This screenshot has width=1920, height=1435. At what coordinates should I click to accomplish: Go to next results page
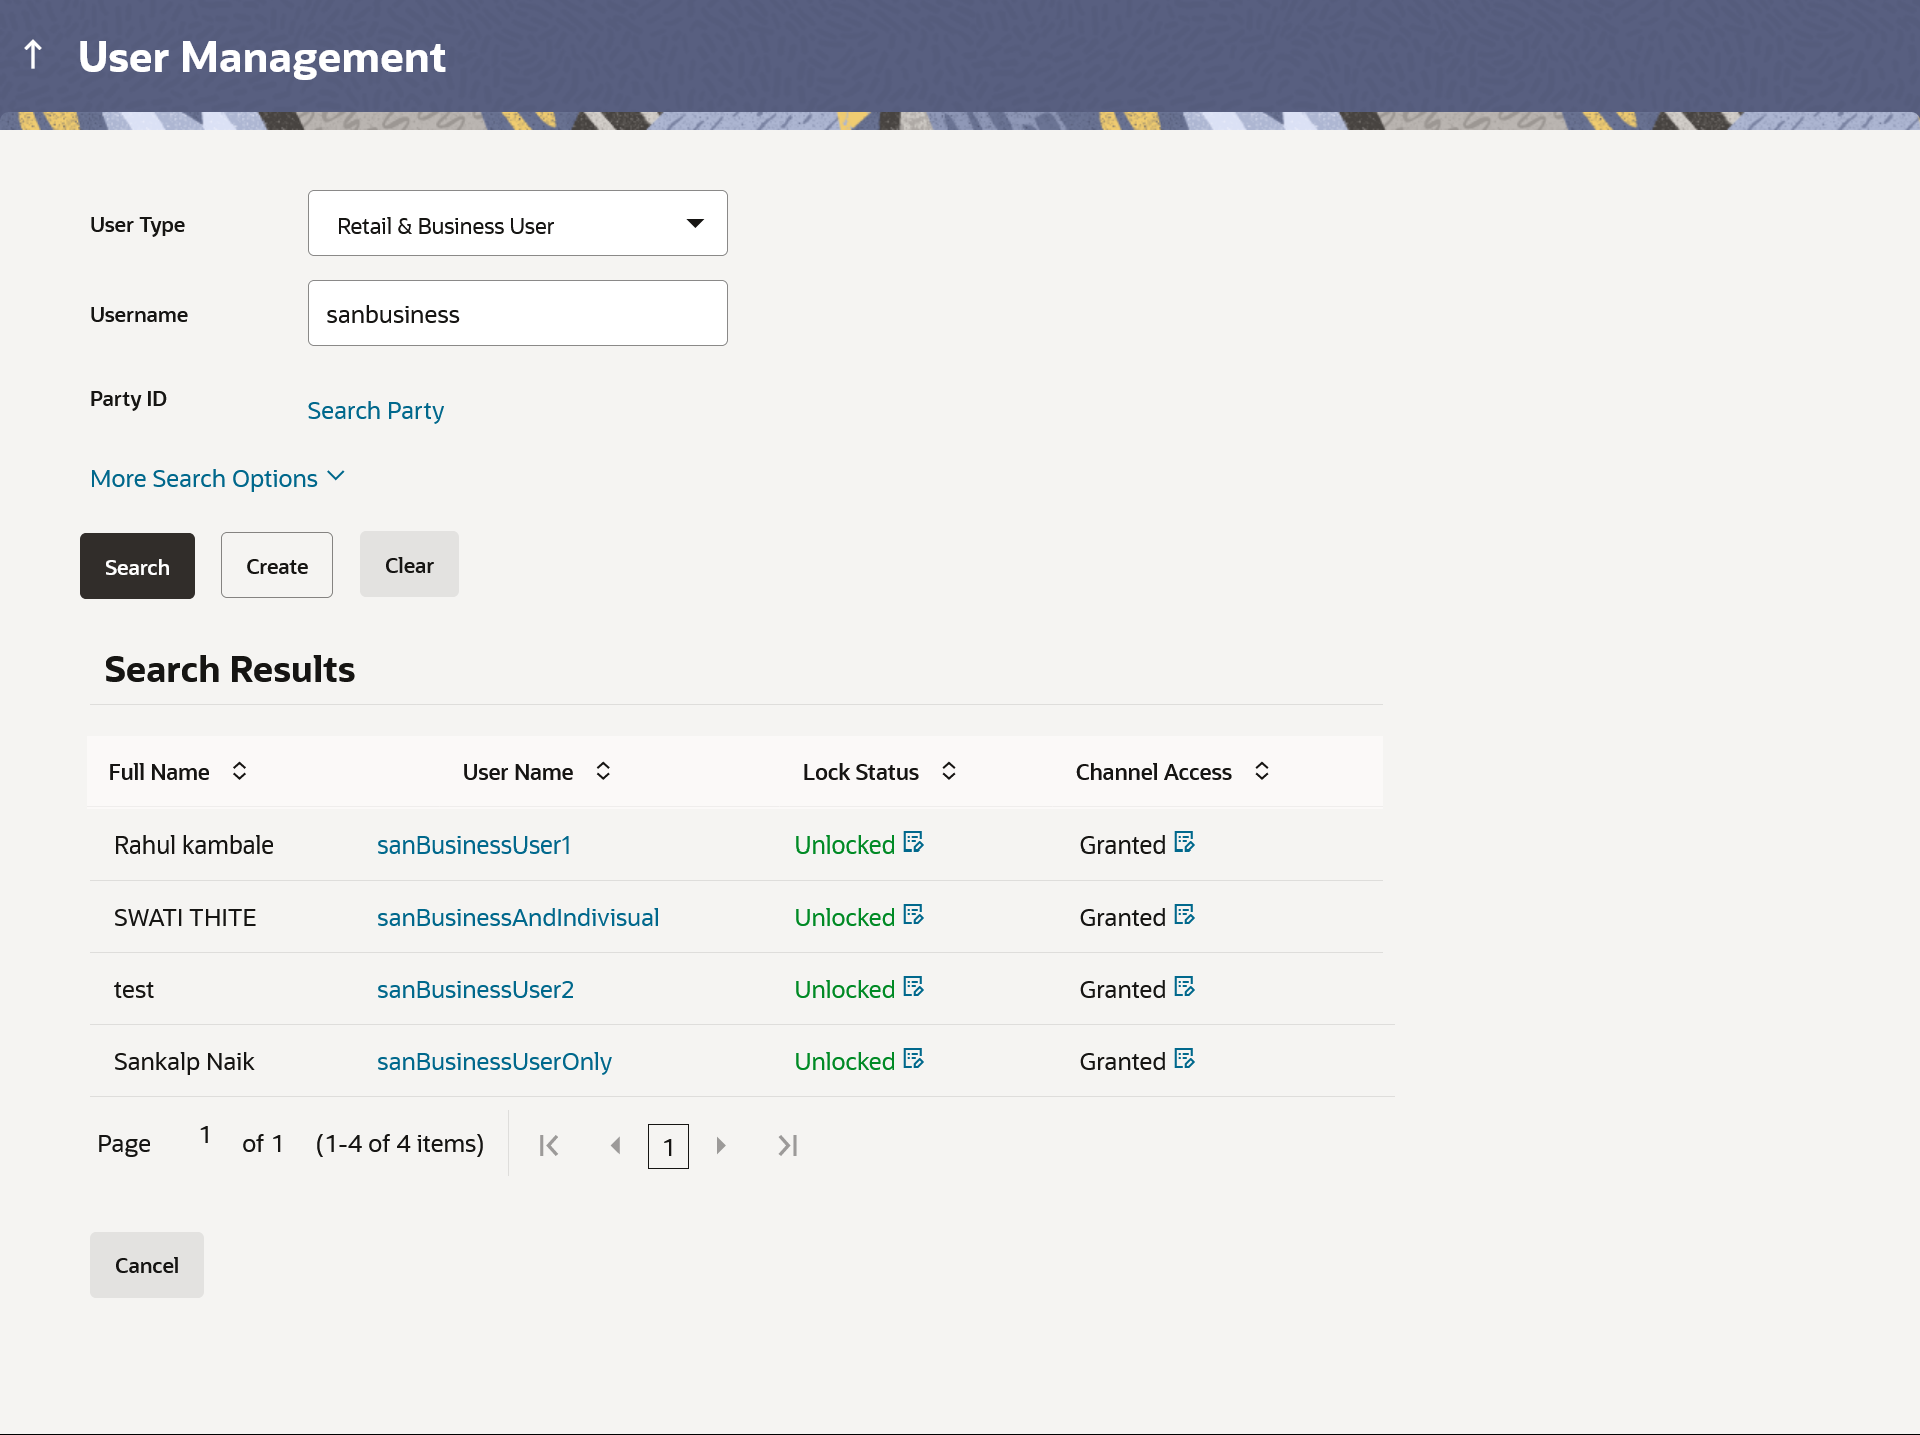(720, 1145)
